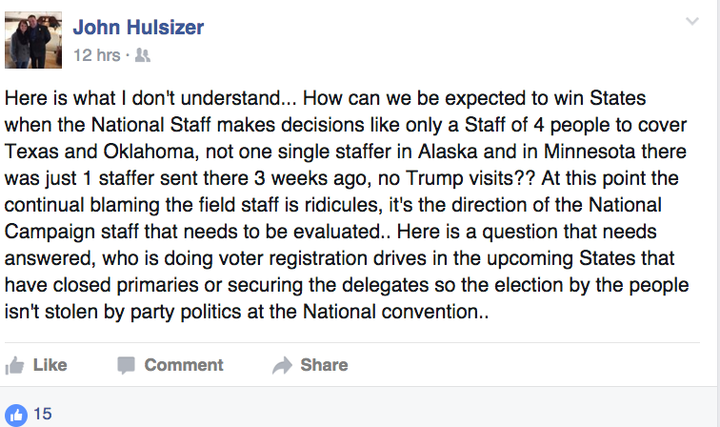Screen dimensions: 720x427
Task: Open the post permalink via 12 hrs
Action: pos(97,56)
